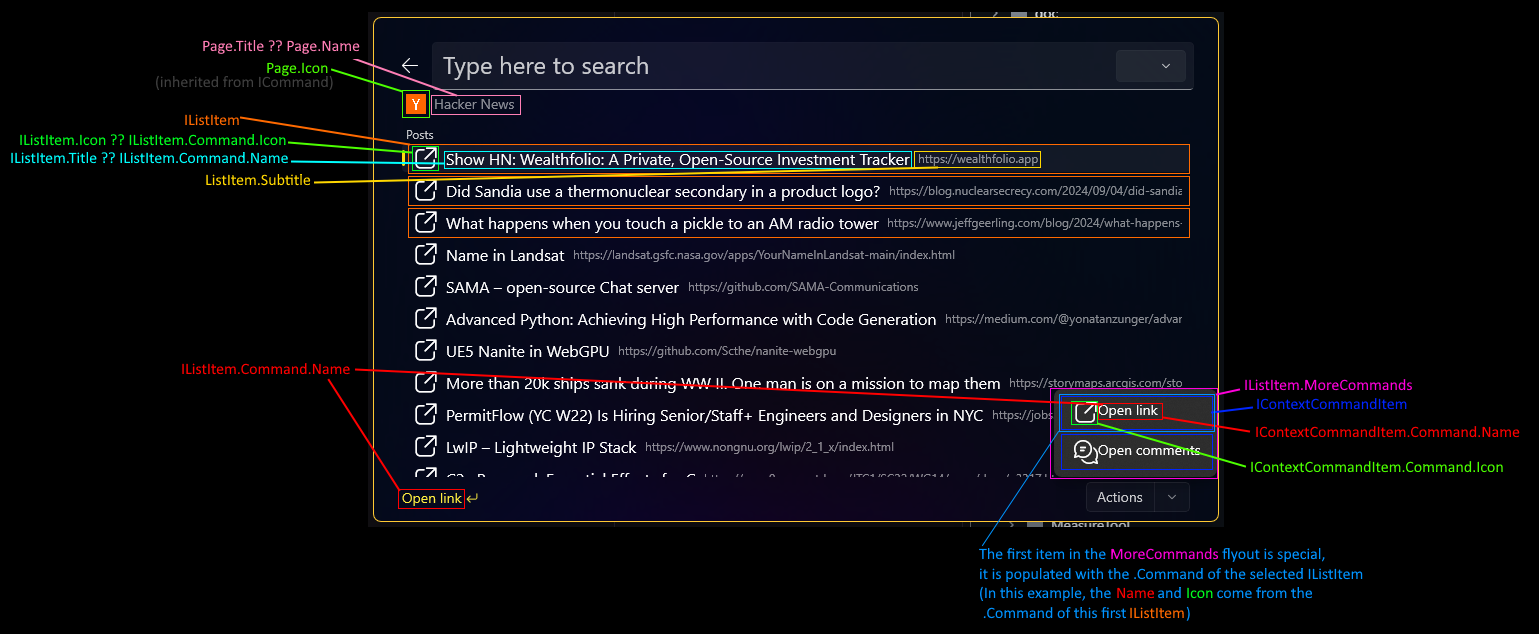The width and height of the screenshot is (1539, 634).
Task: Select the PermitFlow hiring engineers post
Action: [714, 415]
